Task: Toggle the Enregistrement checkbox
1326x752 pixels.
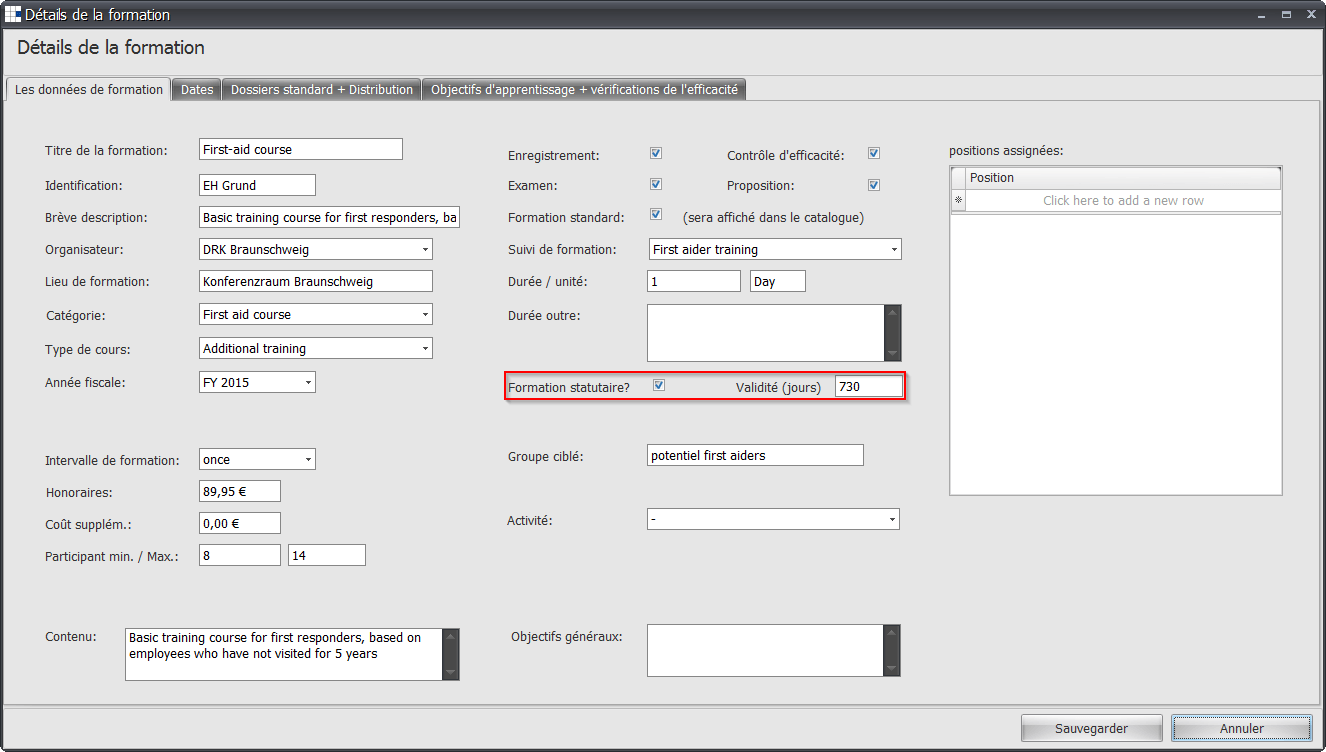Action: (x=656, y=154)
